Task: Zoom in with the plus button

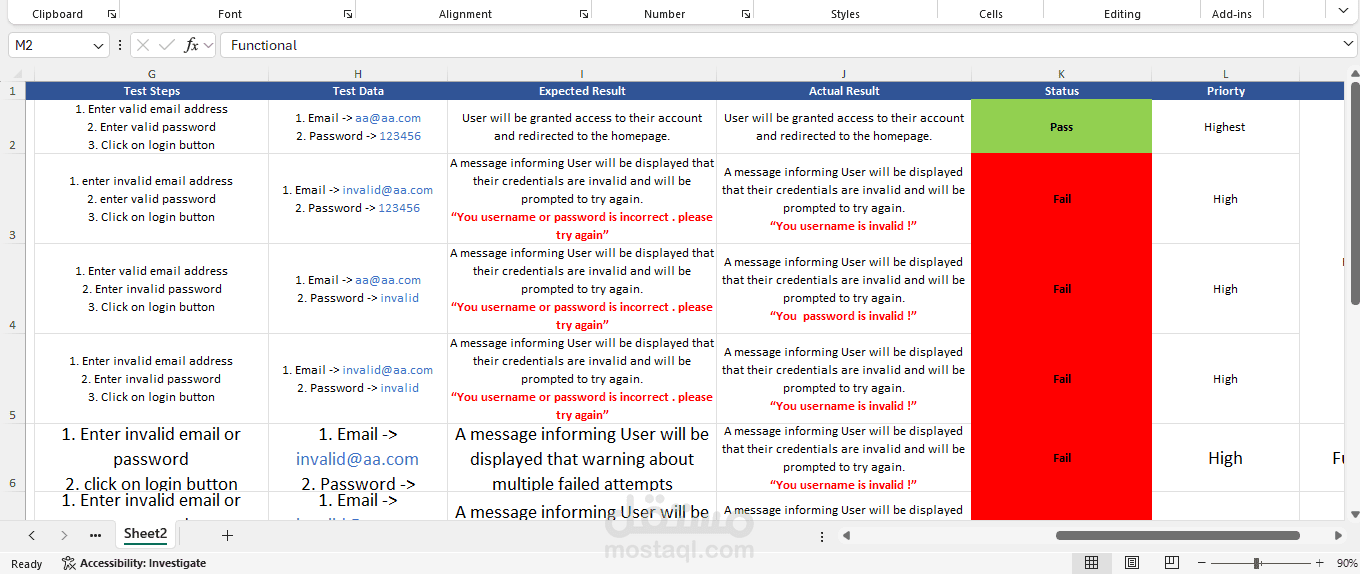Action: click(x=1320, y=563)
